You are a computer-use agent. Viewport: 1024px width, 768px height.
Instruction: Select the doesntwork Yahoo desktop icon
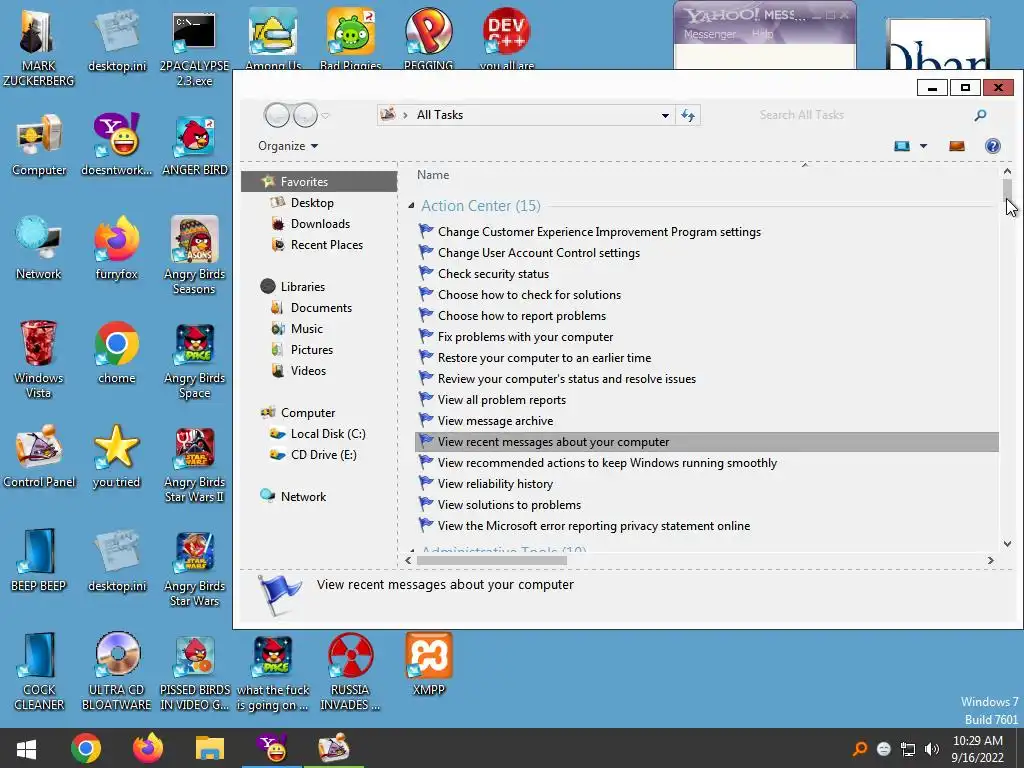[x=116, y=144]
